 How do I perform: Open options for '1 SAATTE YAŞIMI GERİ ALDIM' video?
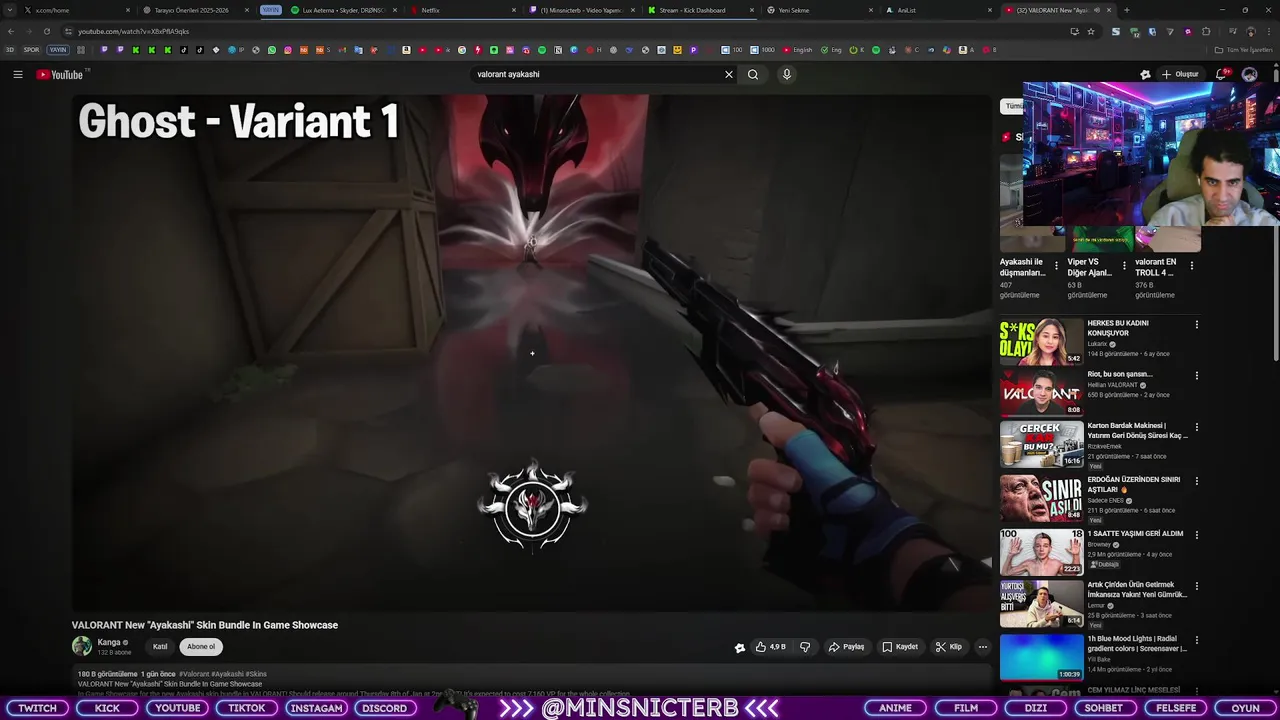pos(1196,535)
